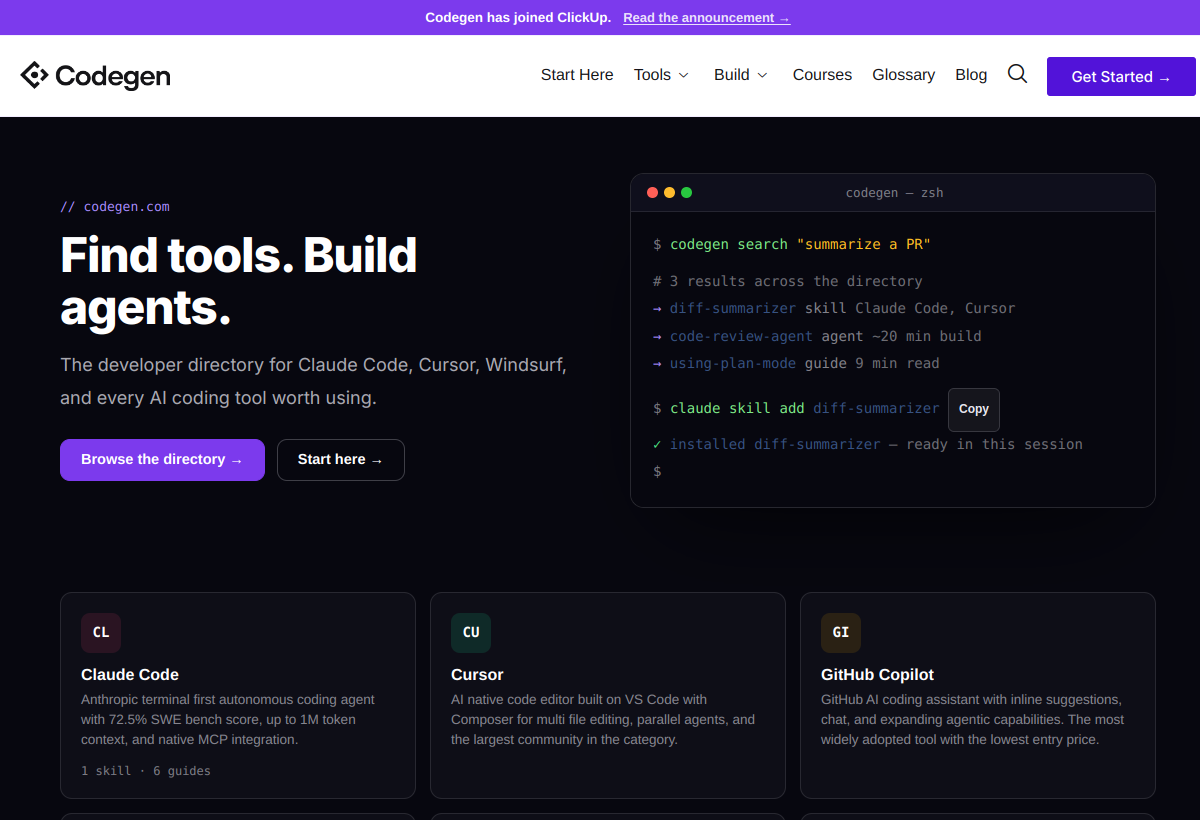This screenshot has height=820, width=1200.
Task: Click "1 skill · 6 guides" text
Action: coord(146,771)
